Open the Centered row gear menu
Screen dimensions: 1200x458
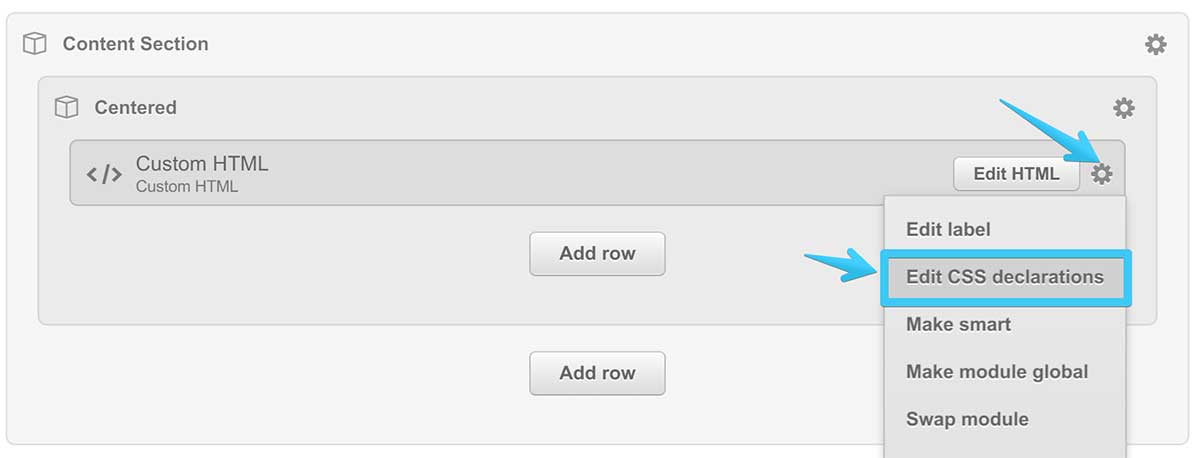[x=1124, y=108]
